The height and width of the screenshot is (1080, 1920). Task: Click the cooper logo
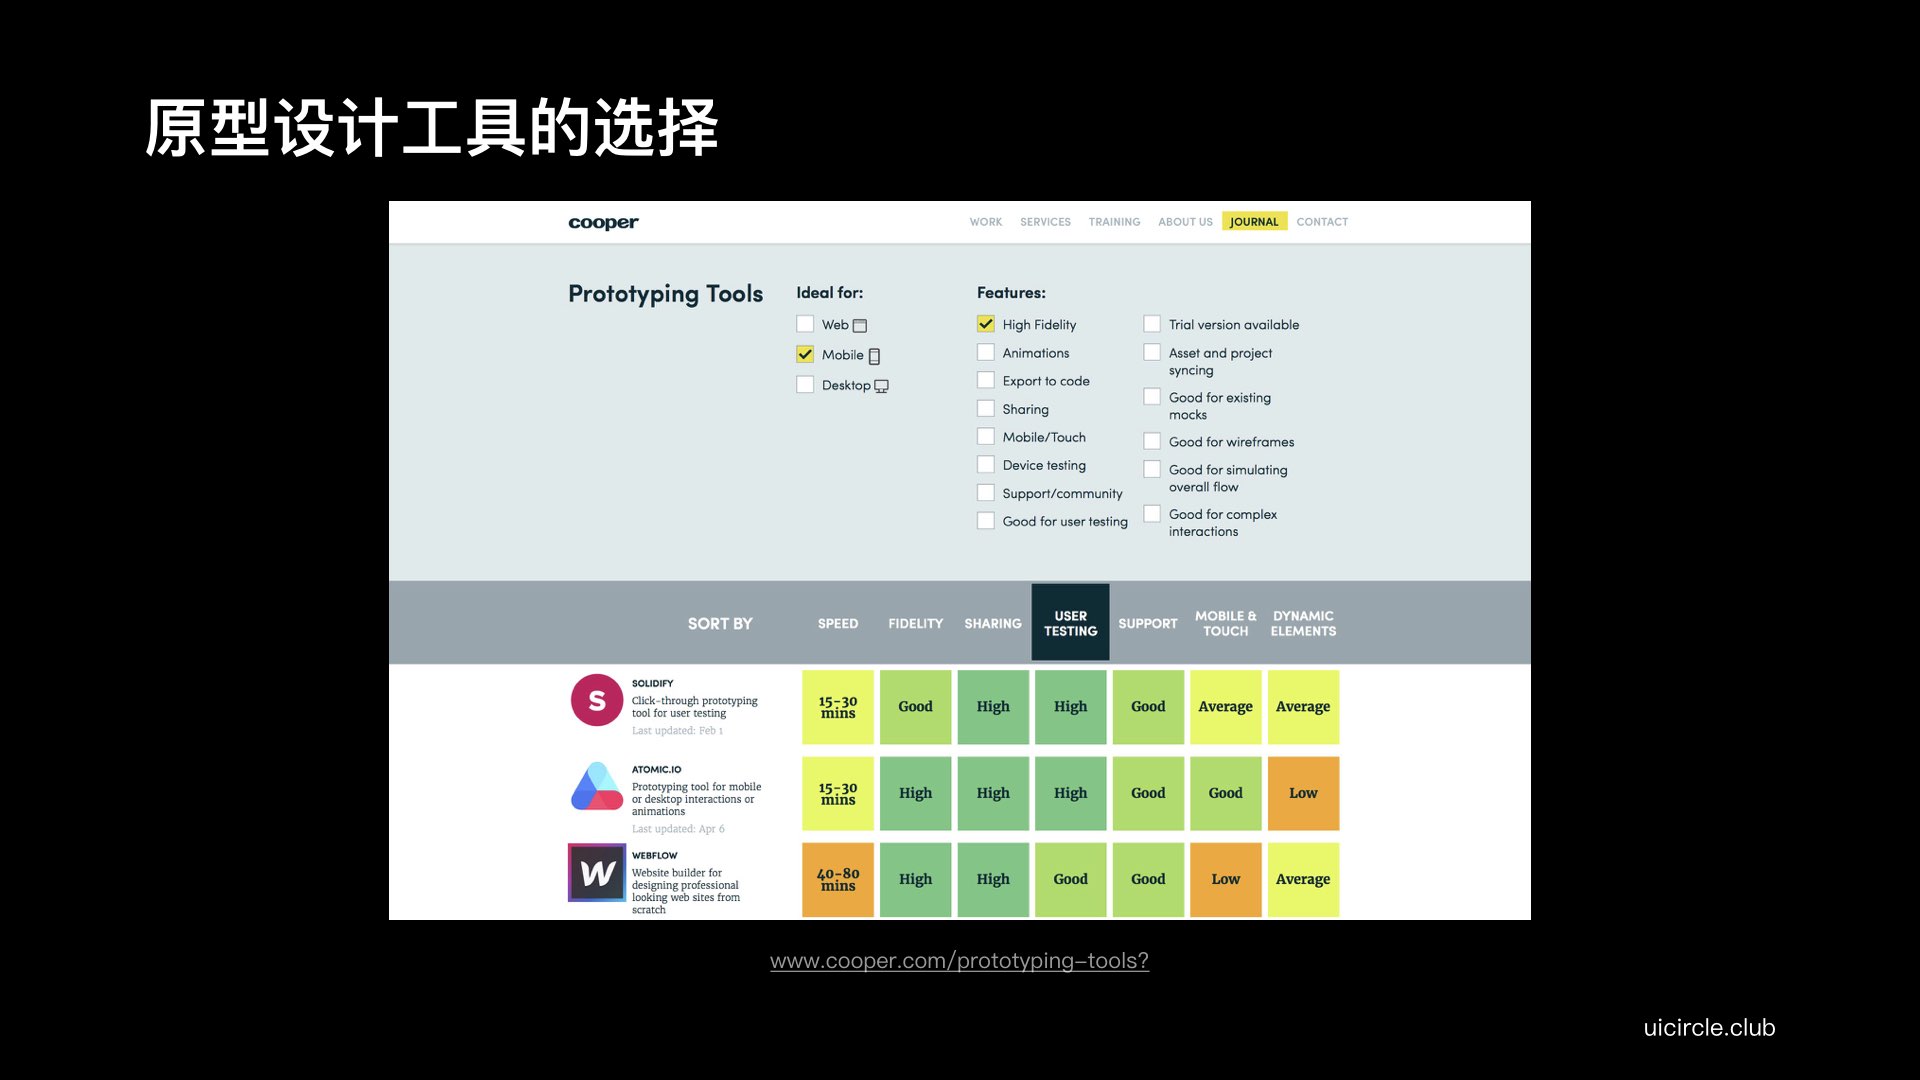click(x=603, y=222)
